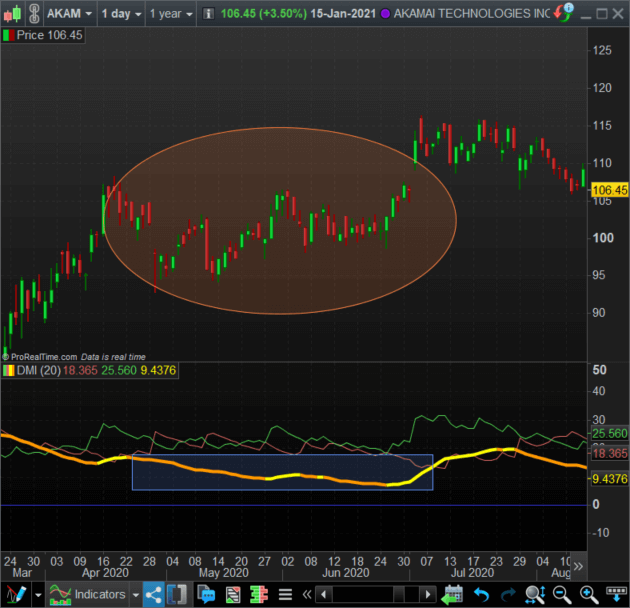
Task: Open the candlestick chart style icon
Action: [12, 14]
